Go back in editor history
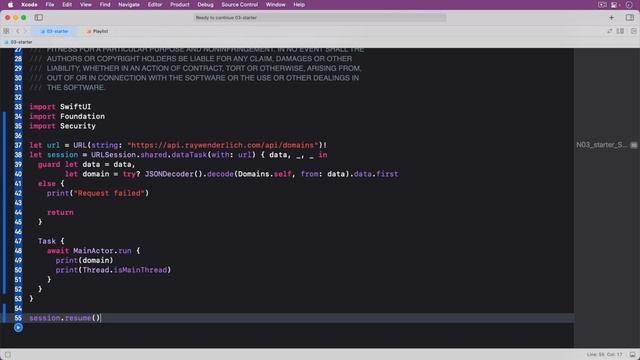 tap(18, 31)
